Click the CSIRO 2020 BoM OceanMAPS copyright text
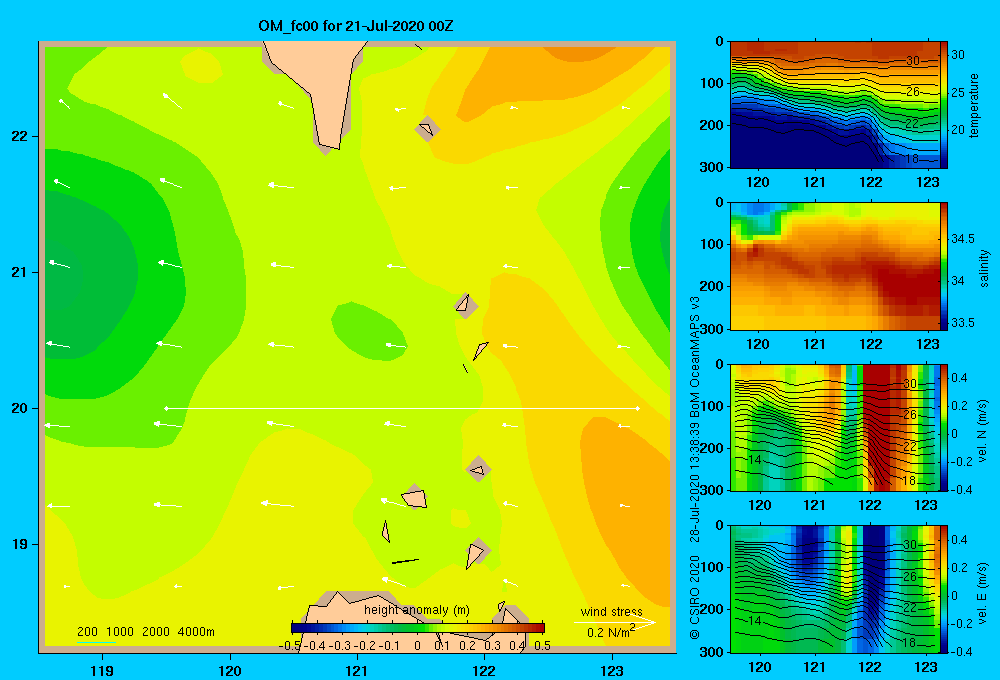The width and height of the screenshot is (1000, 680). tap(695, 468)
